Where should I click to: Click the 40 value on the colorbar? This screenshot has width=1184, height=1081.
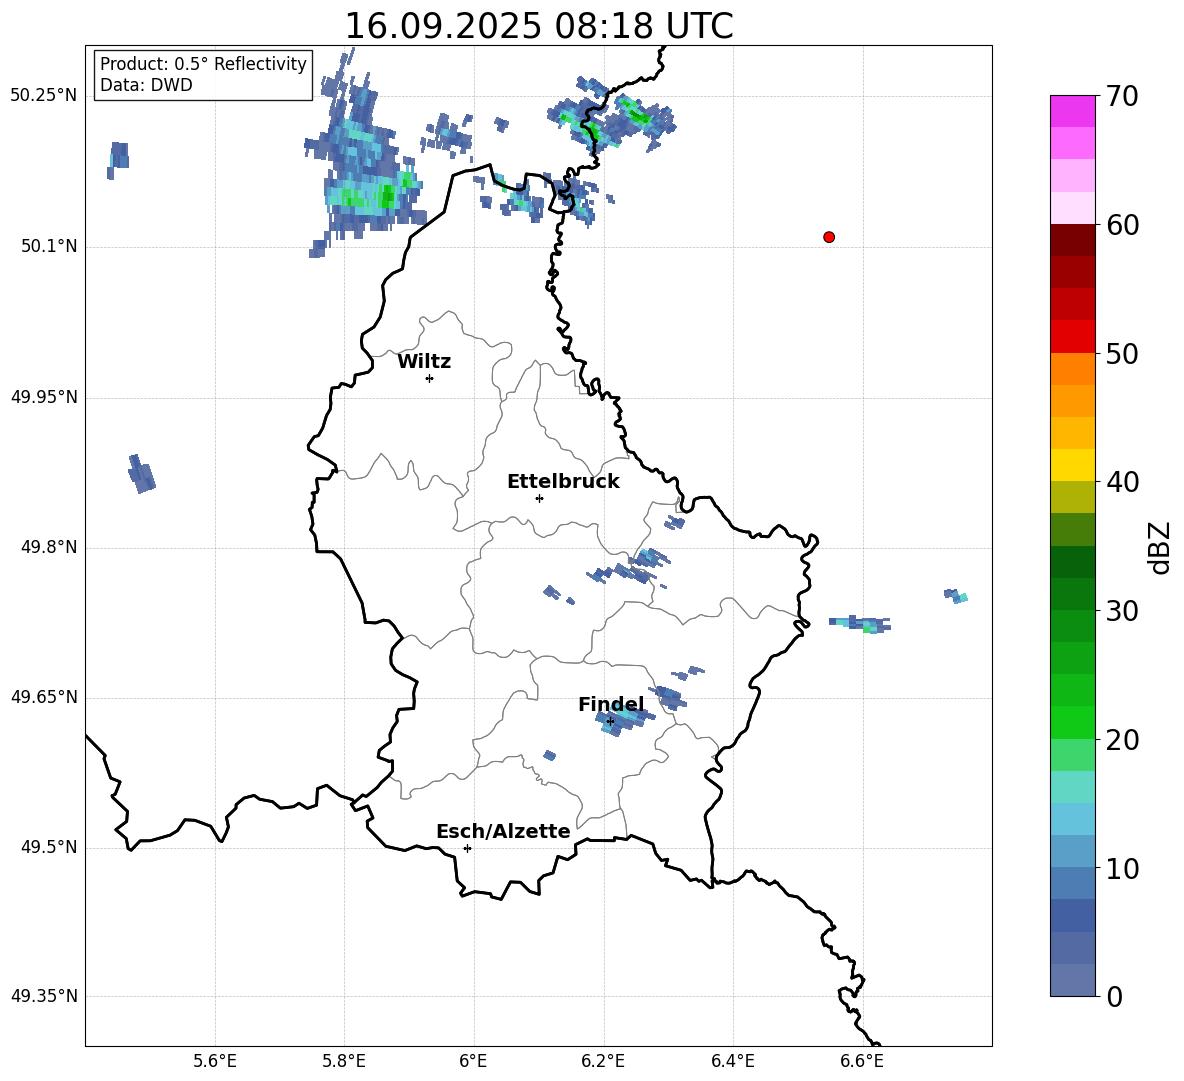1122,482
